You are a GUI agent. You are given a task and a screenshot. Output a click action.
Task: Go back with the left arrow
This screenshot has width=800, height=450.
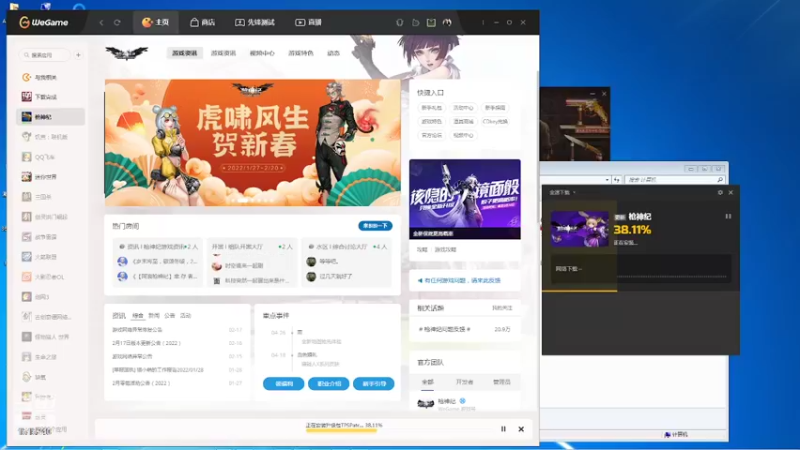pyautogui.click(x=101, y=22)
